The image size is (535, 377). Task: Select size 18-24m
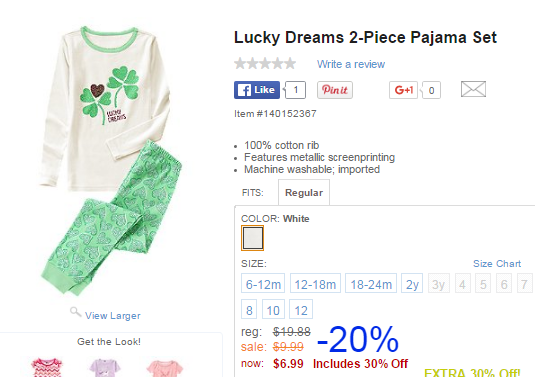coord(371,283)
